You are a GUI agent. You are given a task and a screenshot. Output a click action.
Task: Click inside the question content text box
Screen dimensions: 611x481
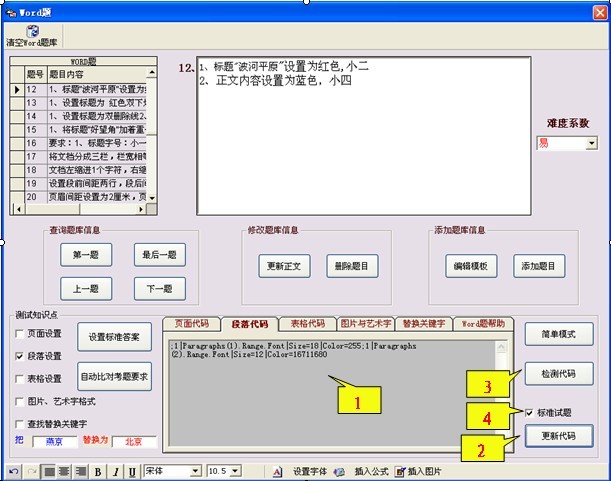click(364, 136)
